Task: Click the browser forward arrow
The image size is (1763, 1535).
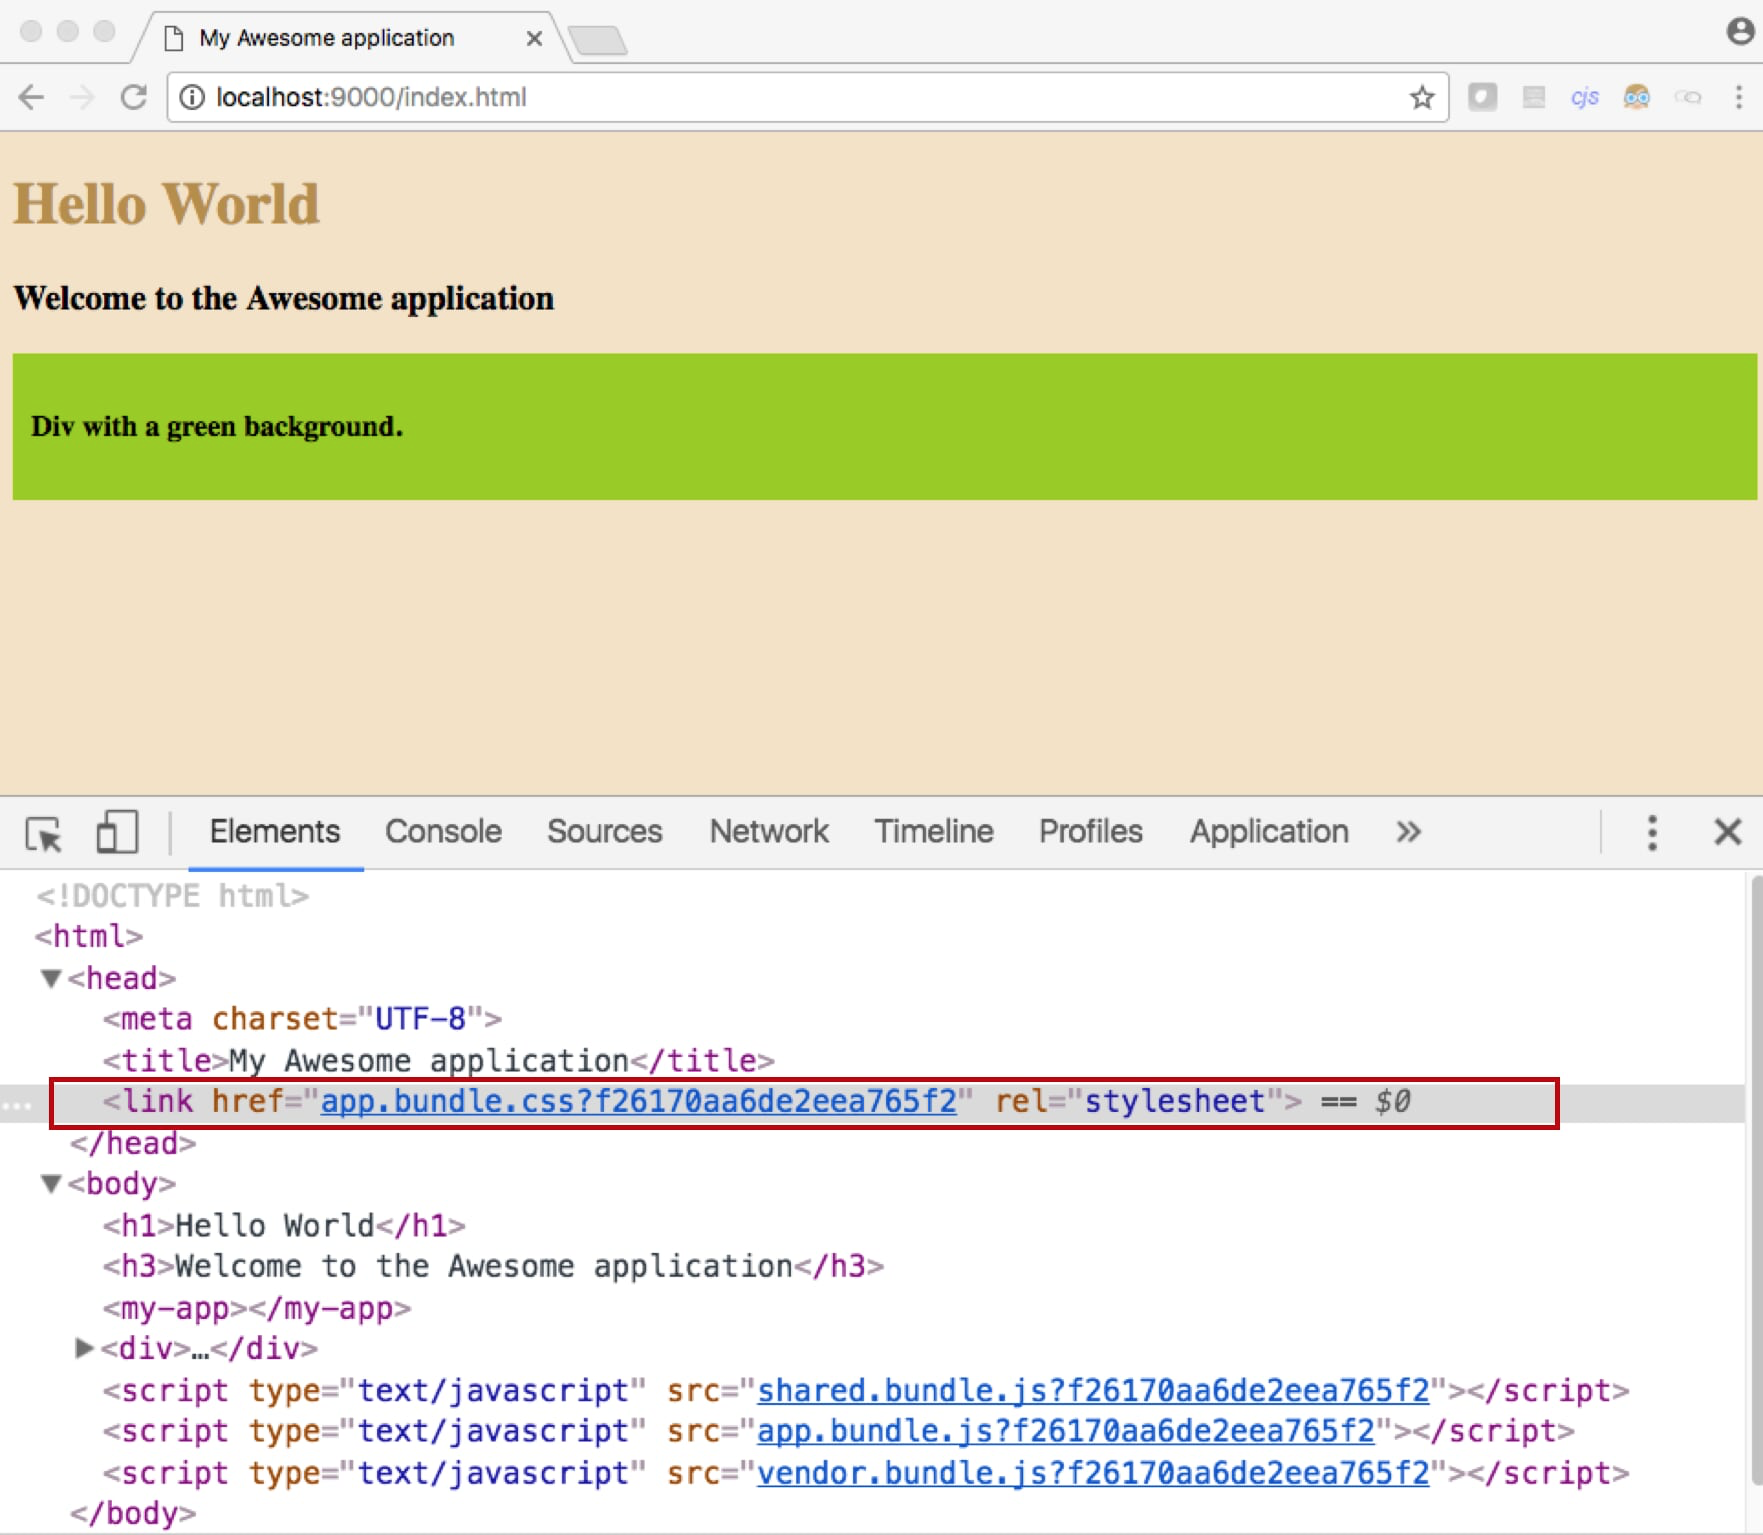Action: [82, 97]
